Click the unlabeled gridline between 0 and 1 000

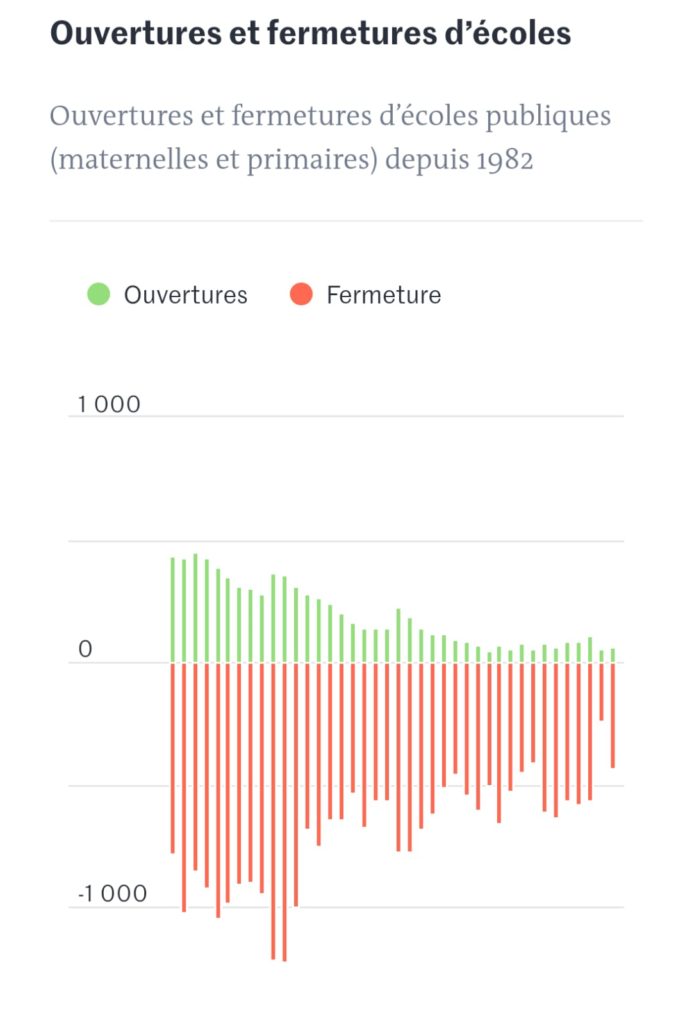point(346,541)
